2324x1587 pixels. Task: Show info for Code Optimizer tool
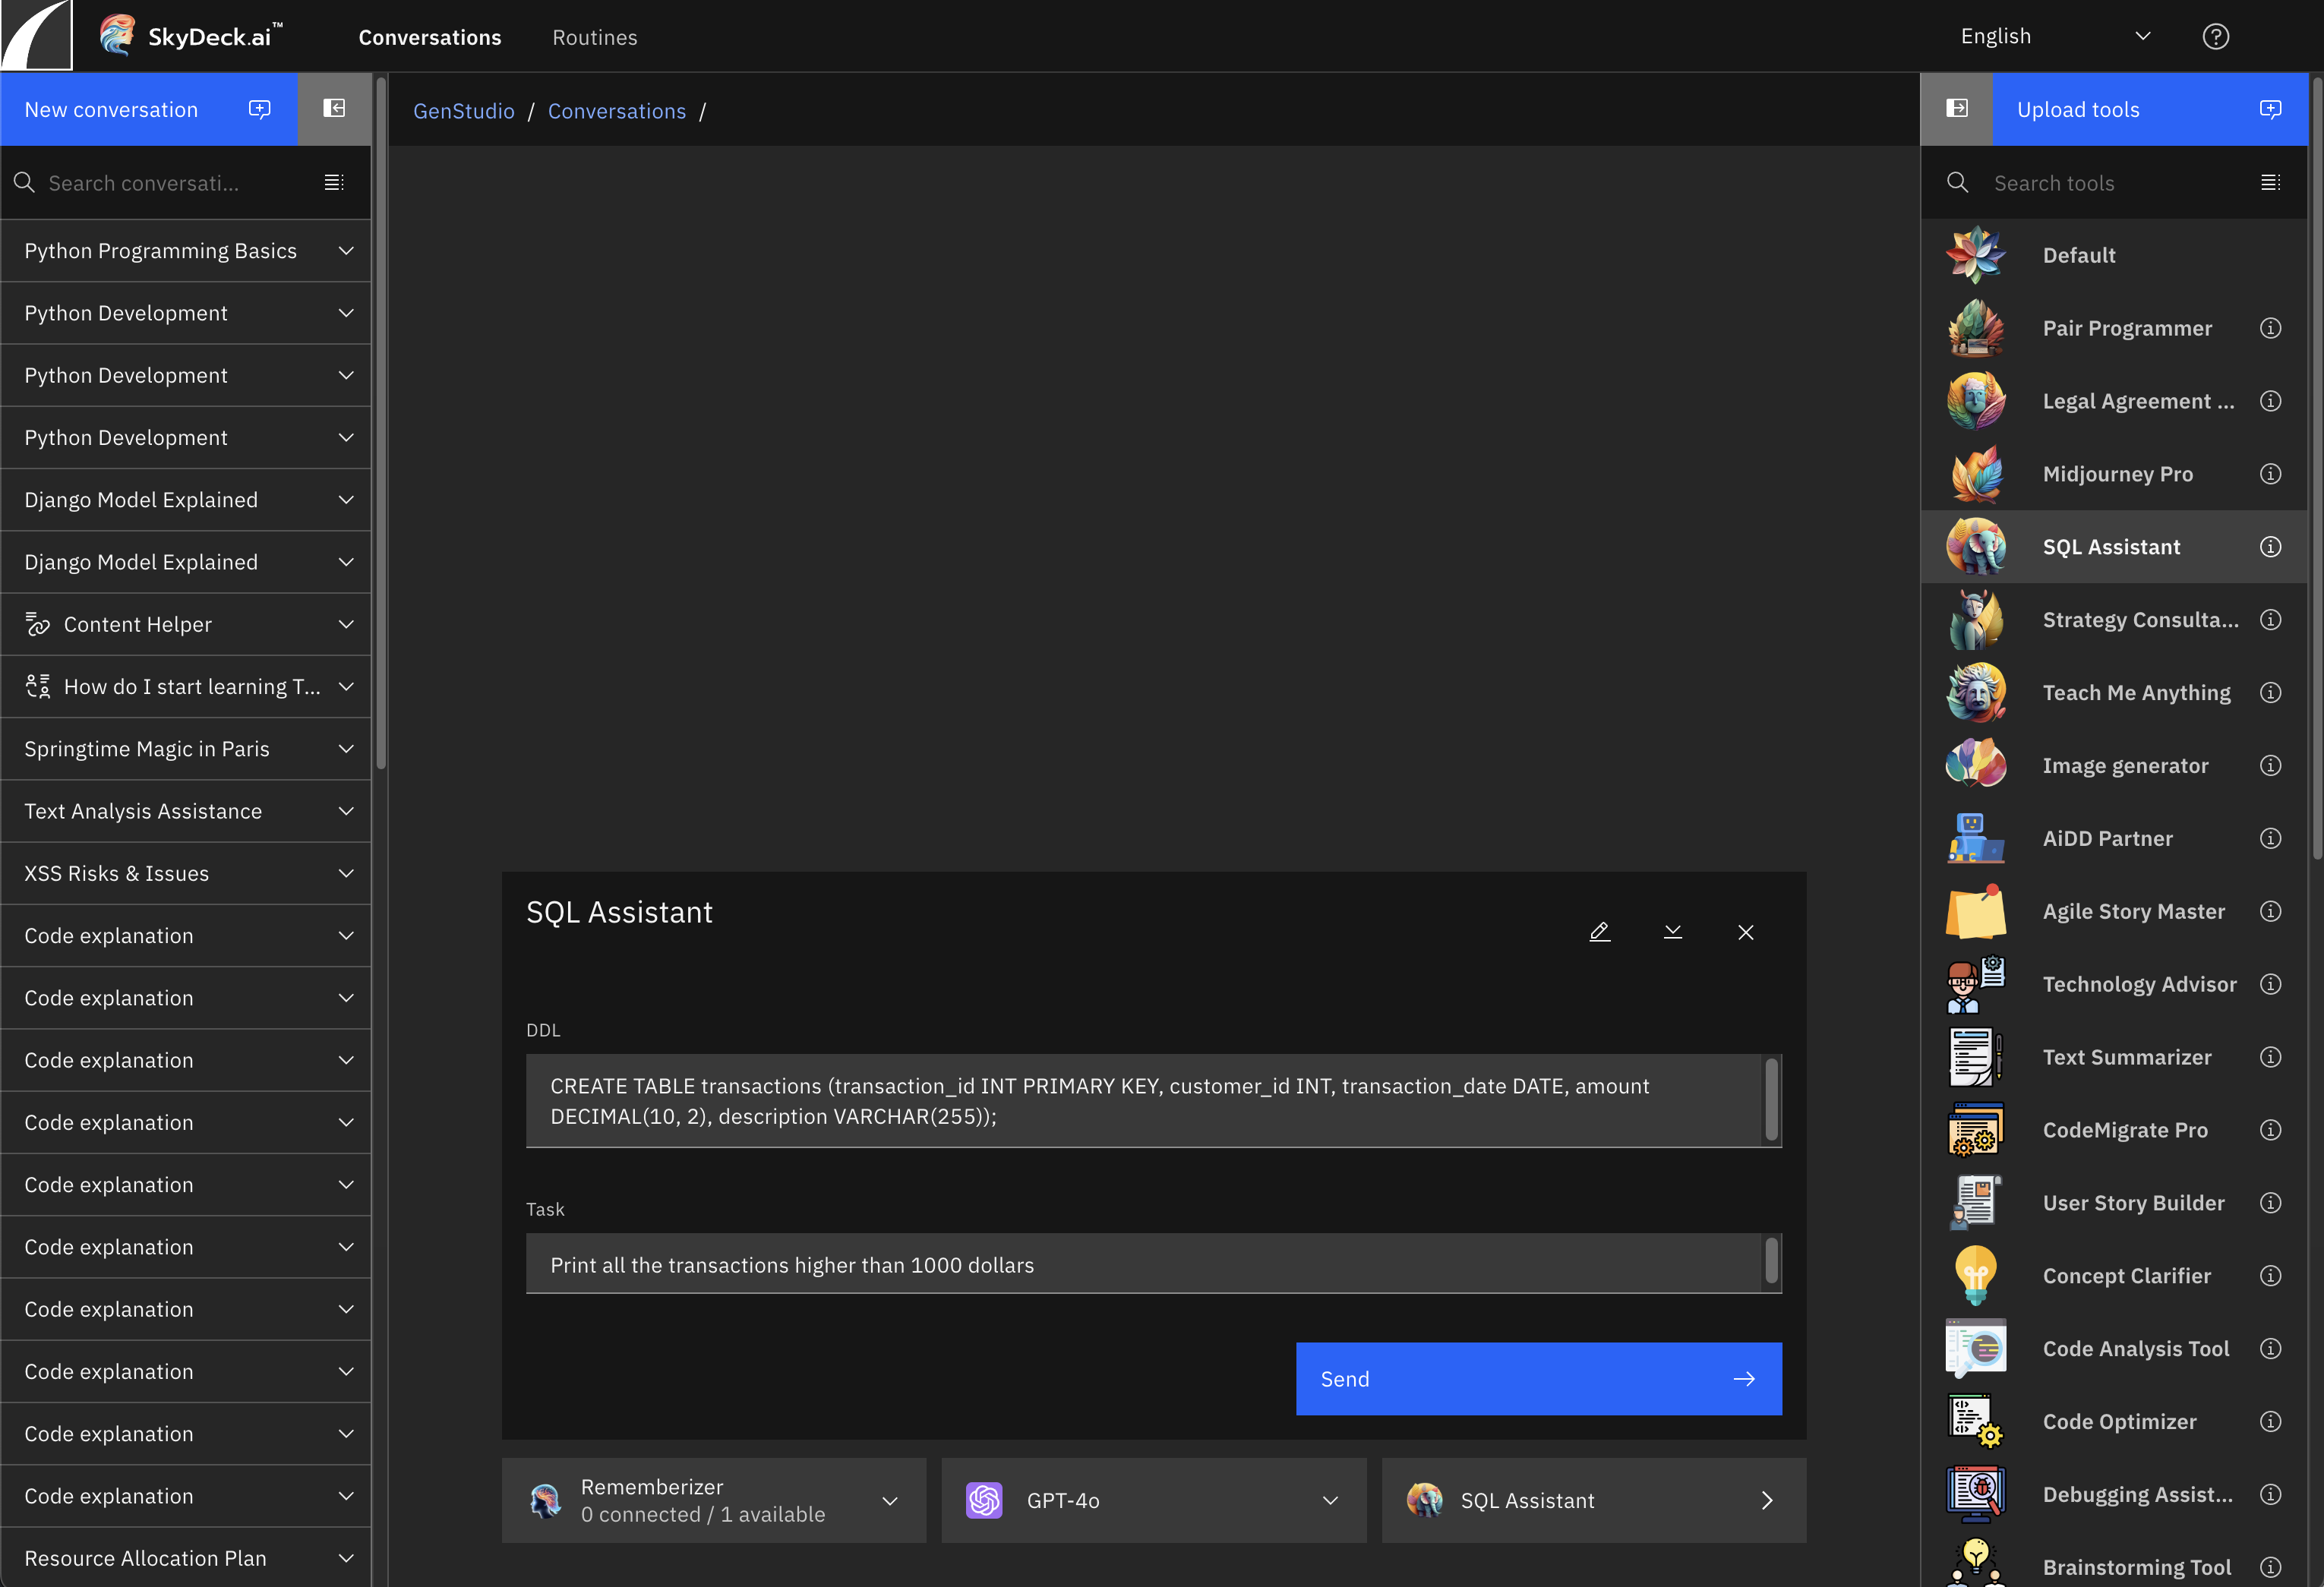[x=2270, y=1421]
